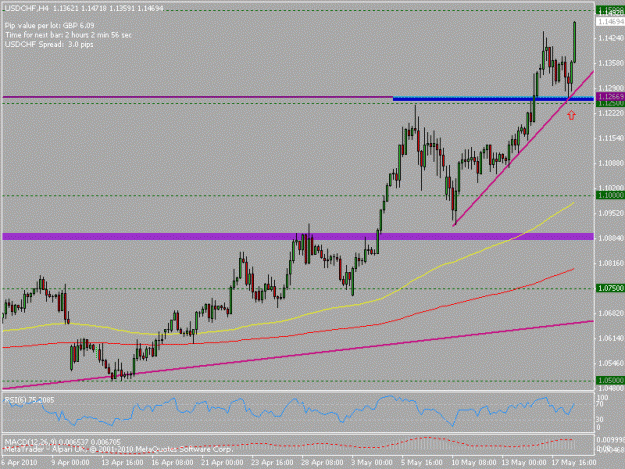The image size is (625, 469).
Task: Select the thick purple horizontal band near 1.08840
Action: coord(298,236)
